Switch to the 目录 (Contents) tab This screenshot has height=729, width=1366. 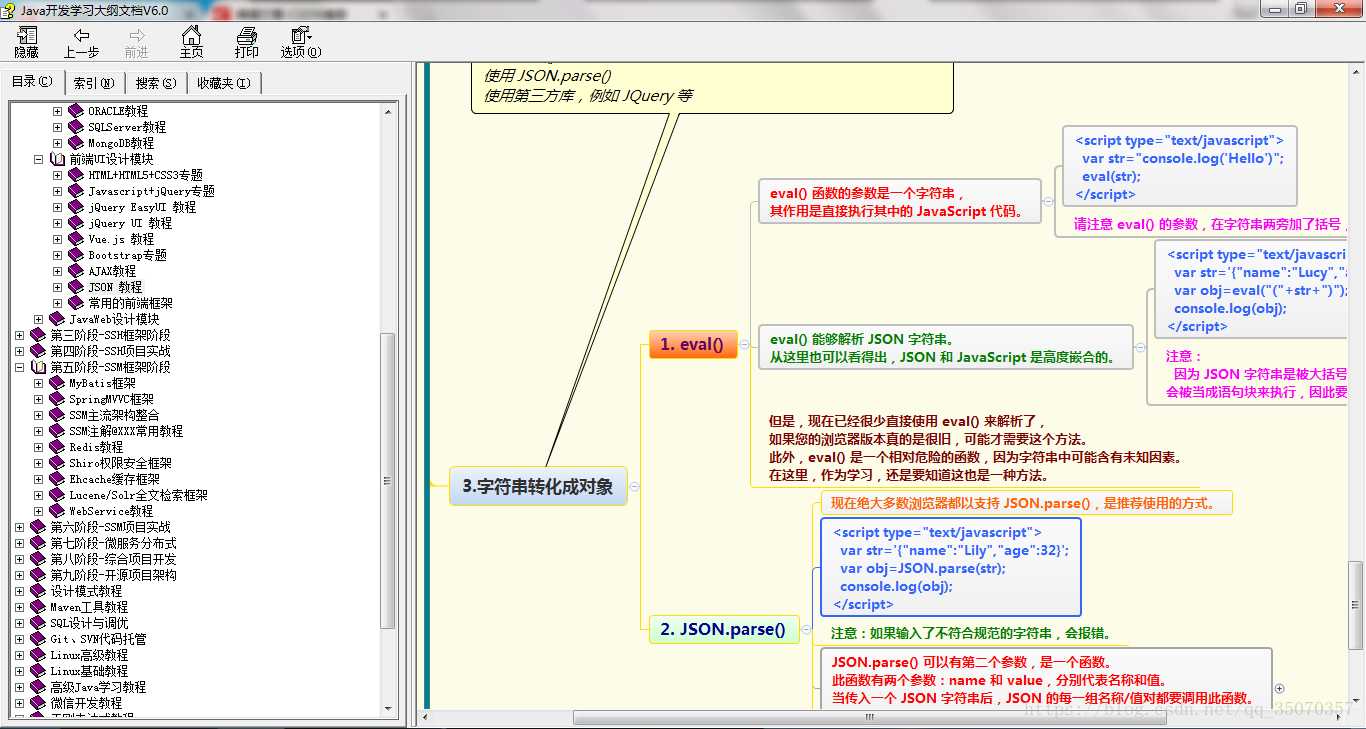tap(32, 82)
